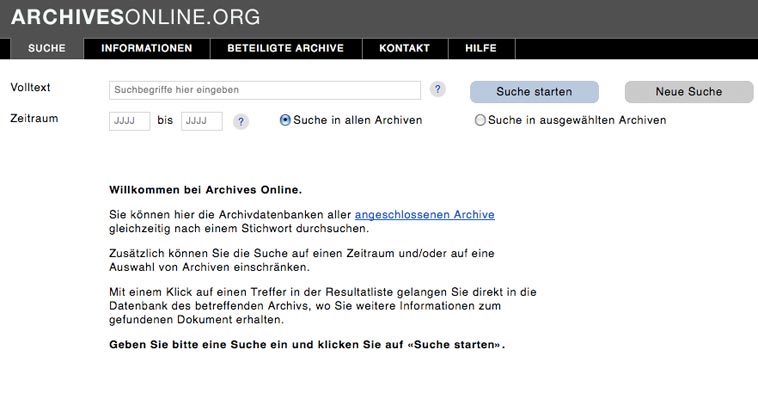Click the Zeitraum label
This screenshot has width=758, height=405.
click(x=34, y=118)
